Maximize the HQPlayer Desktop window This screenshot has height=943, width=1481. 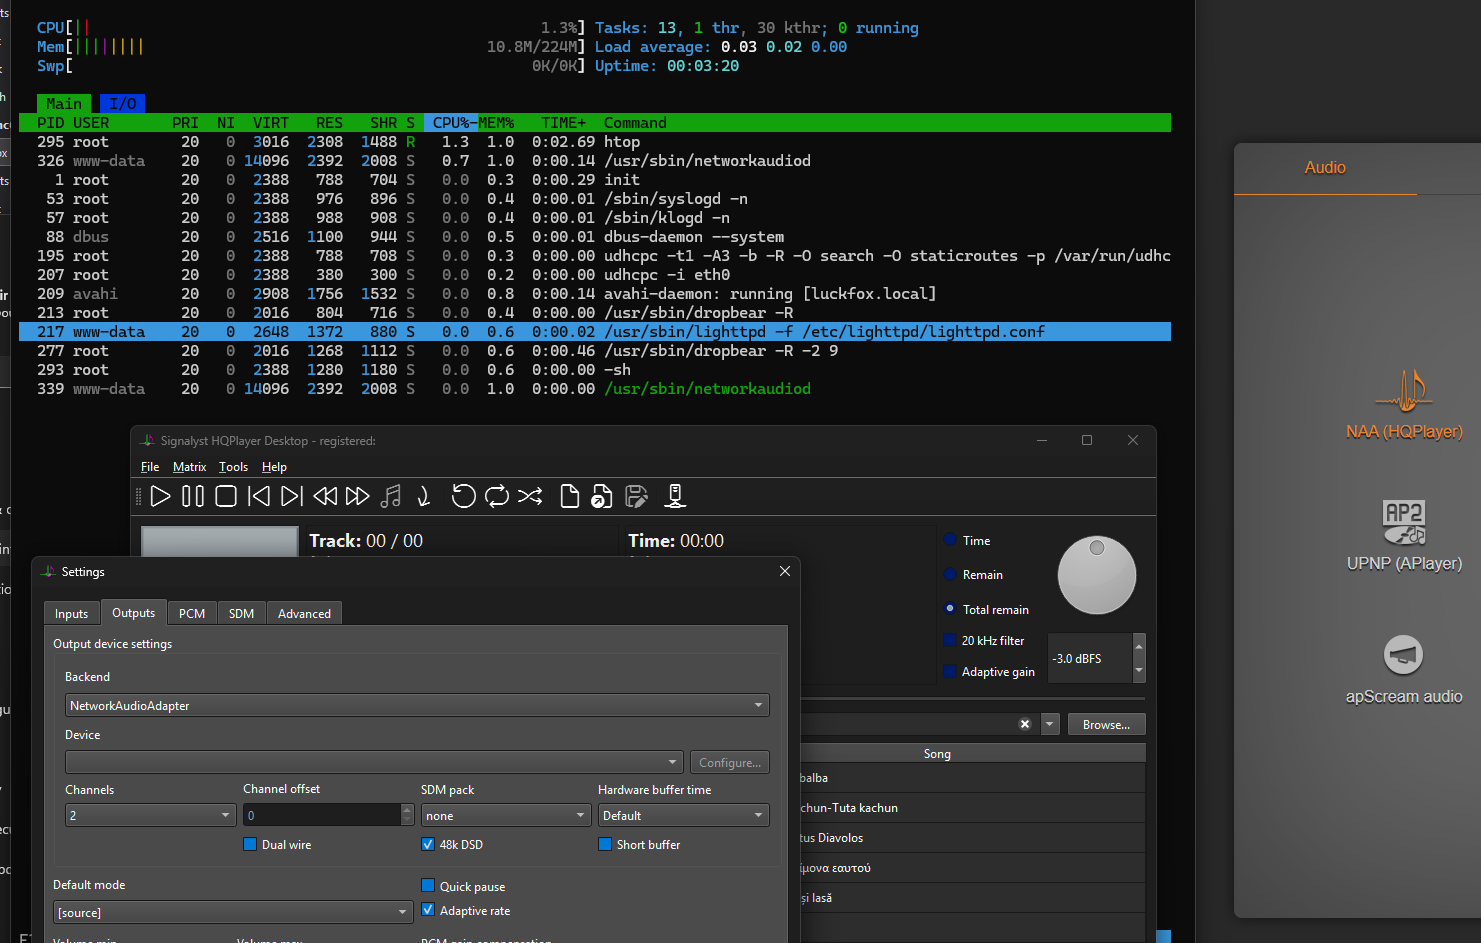[1087, 440]
